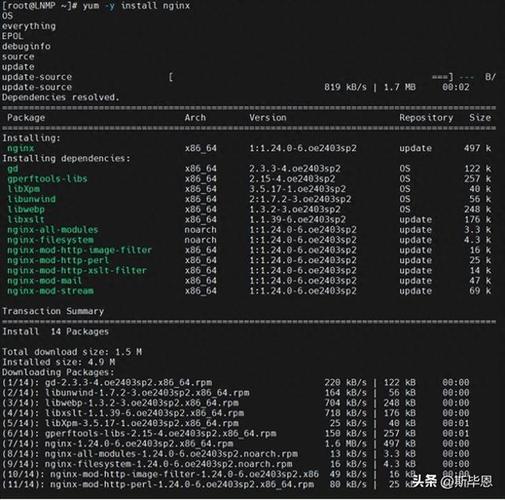The width and height of the screenshot is (505, 500).
Task: Click the (1/14) gd-2.3.3-4 rpm download line
Action: pyautogui.click(x=235, y=383)
